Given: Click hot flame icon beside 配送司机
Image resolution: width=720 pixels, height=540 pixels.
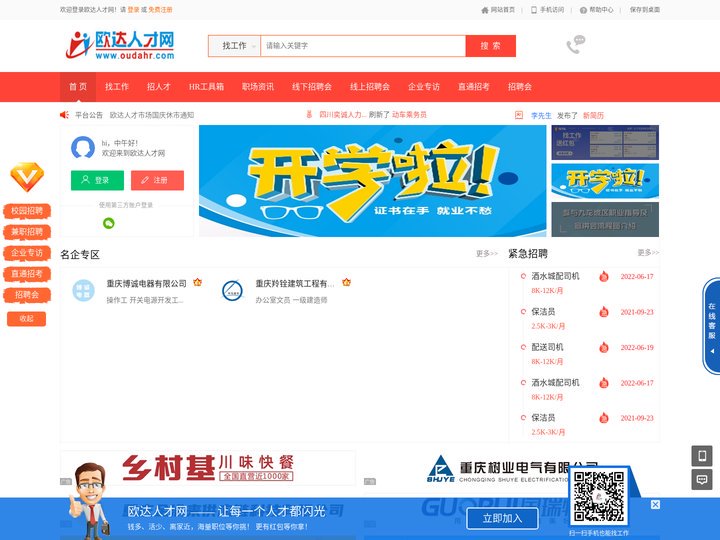Looking at the screenshot, I should pos(604,348).
